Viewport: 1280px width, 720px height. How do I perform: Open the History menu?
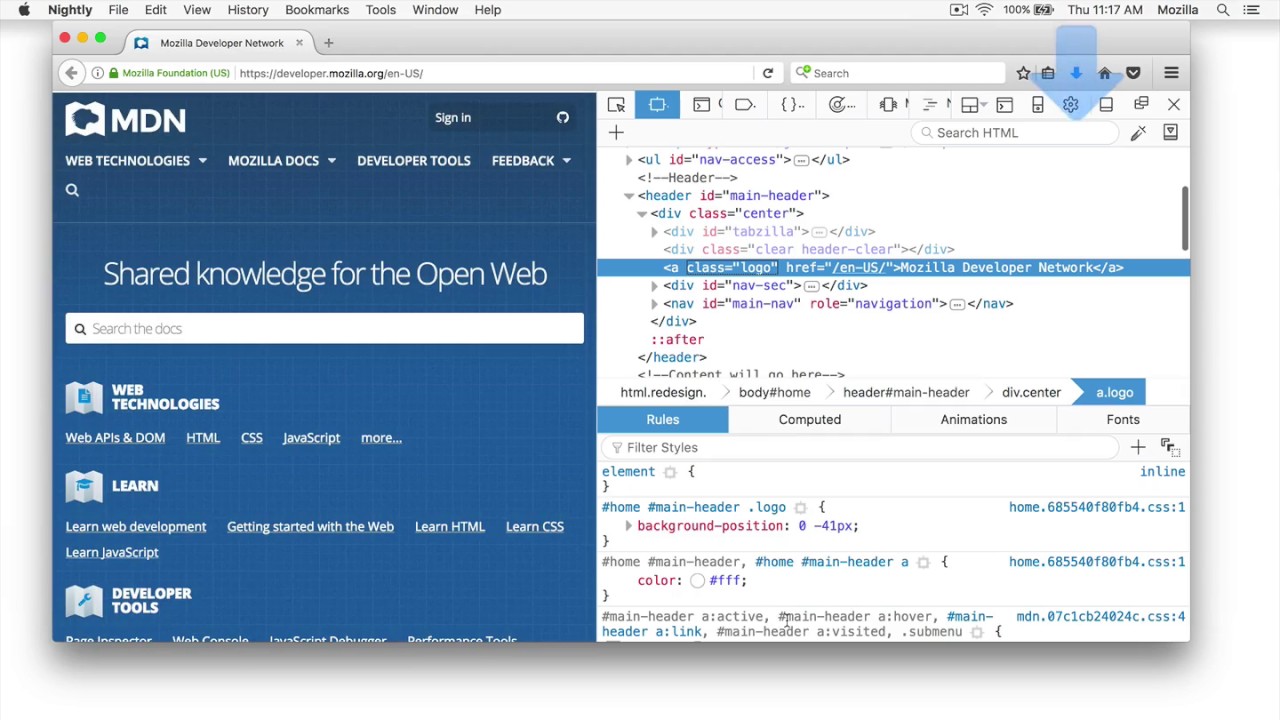[x=248, y=10]
